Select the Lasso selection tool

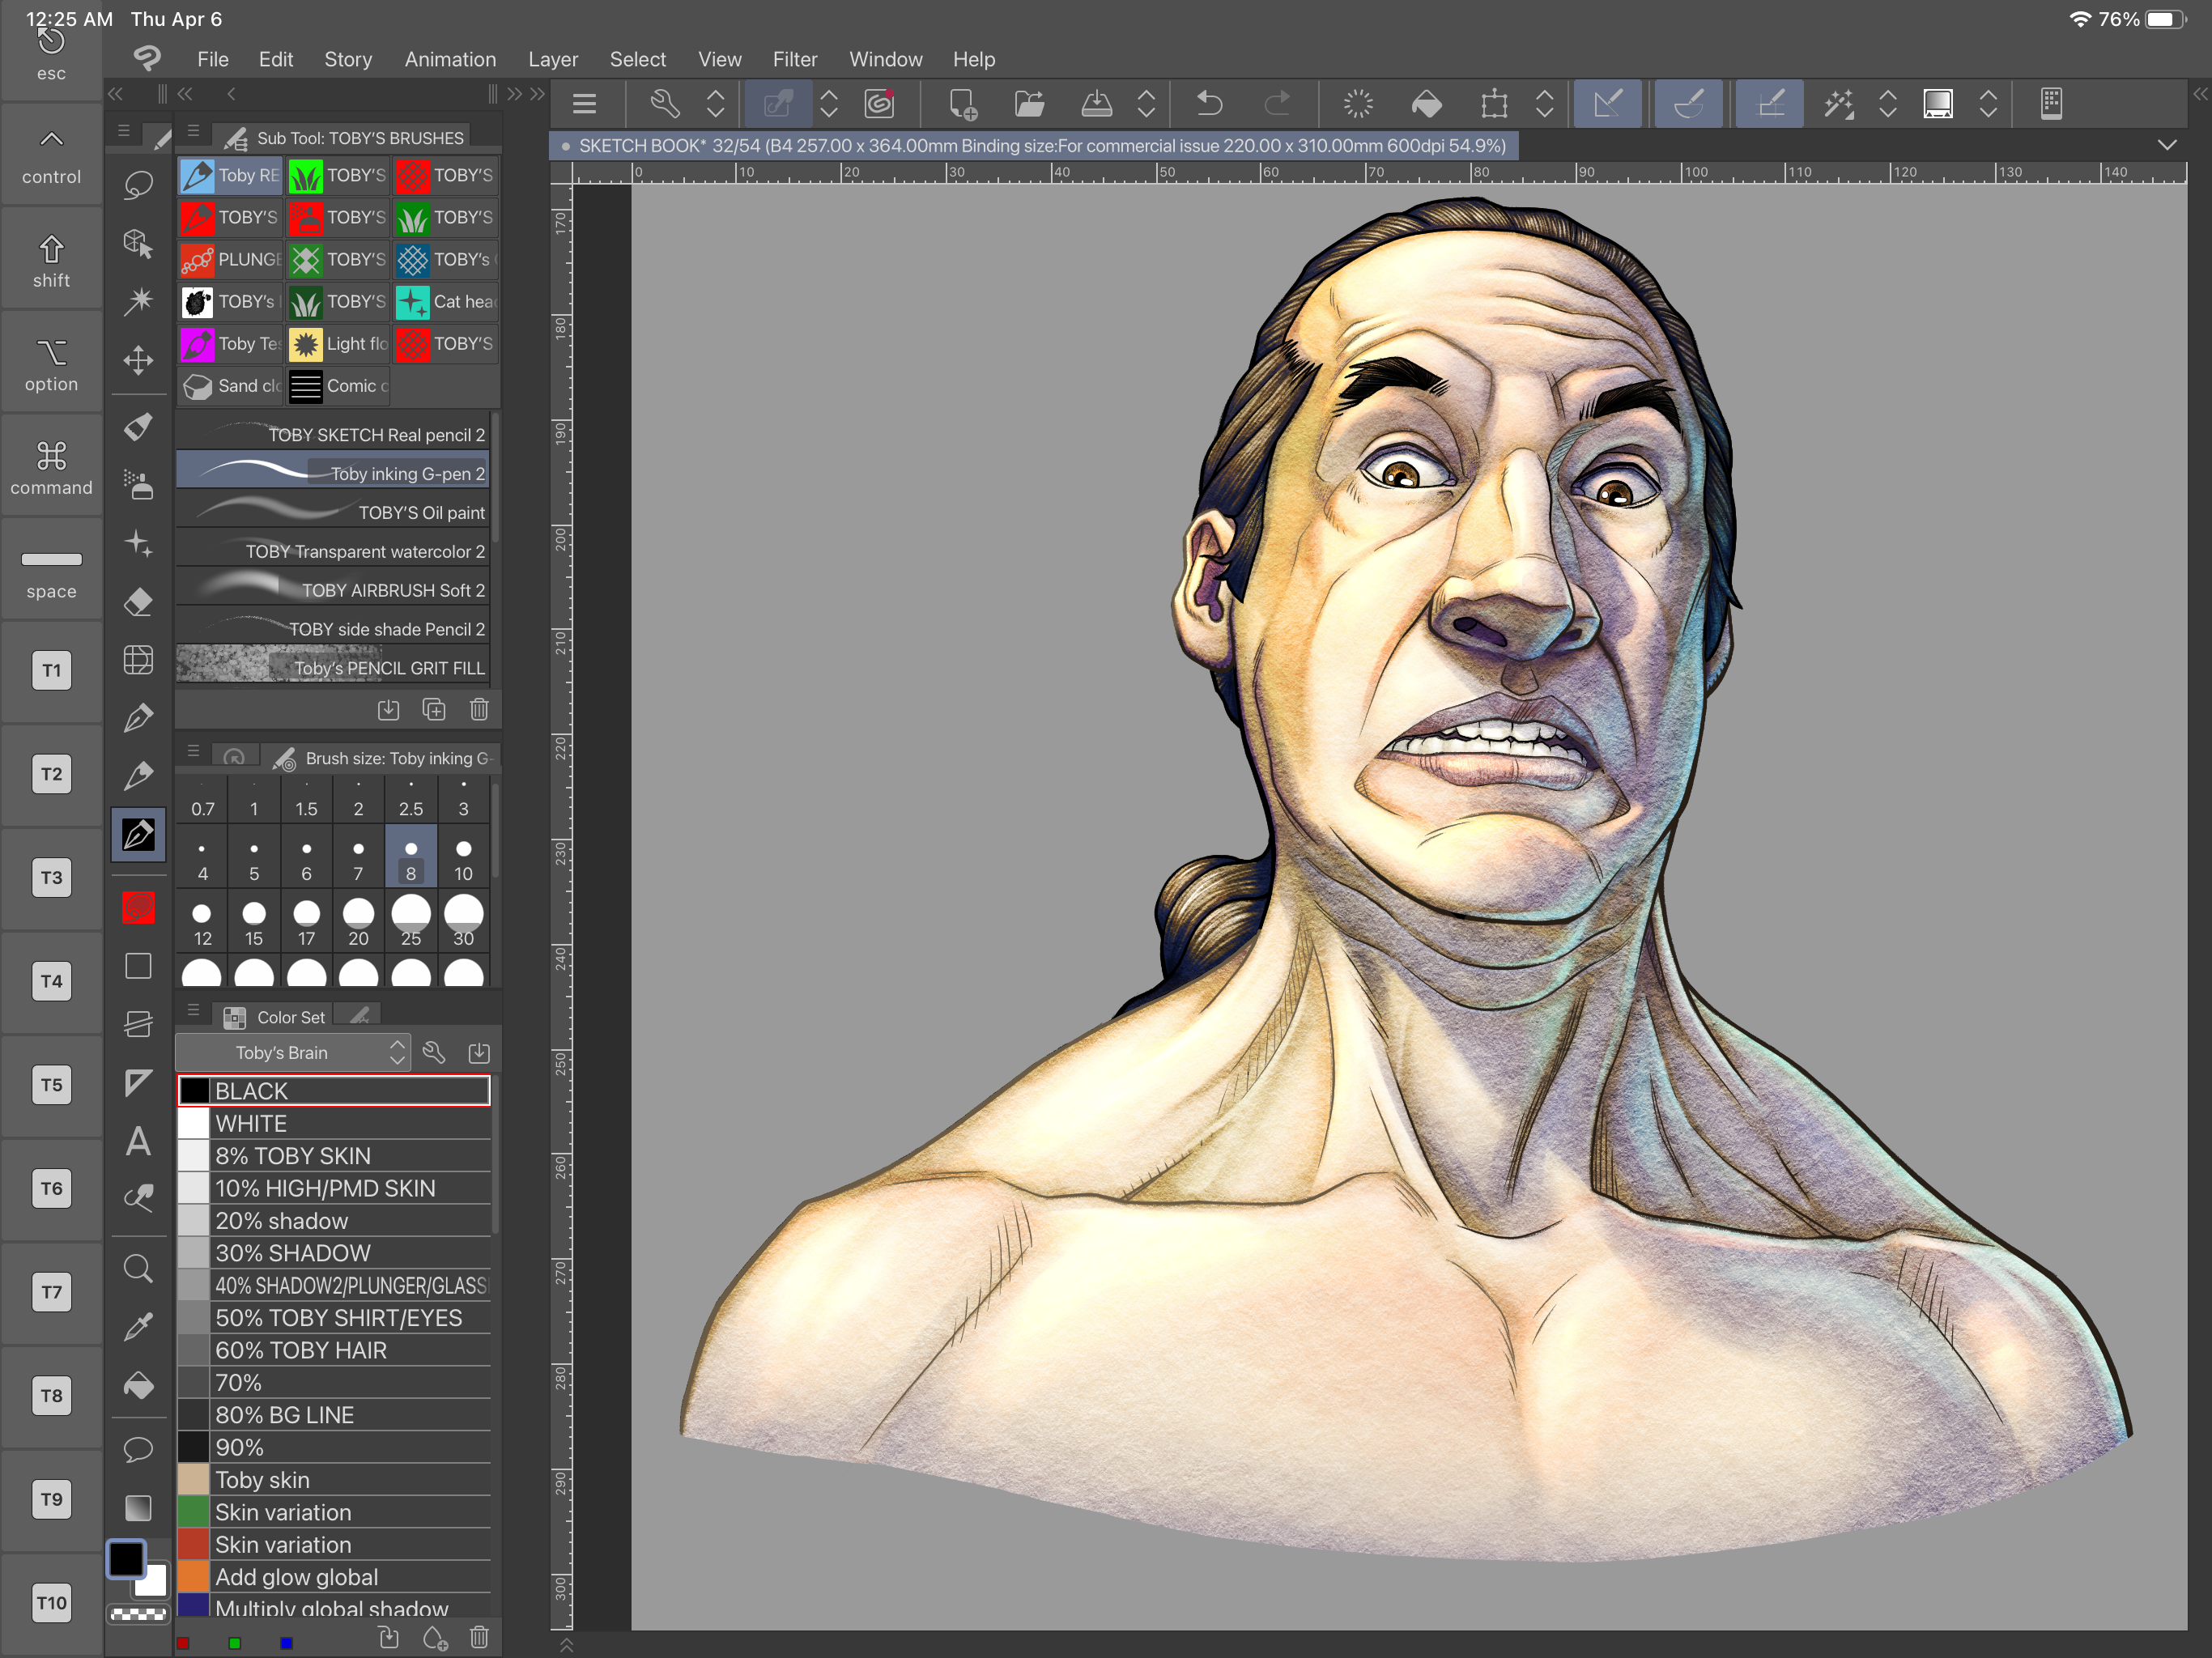coord(138,185)
